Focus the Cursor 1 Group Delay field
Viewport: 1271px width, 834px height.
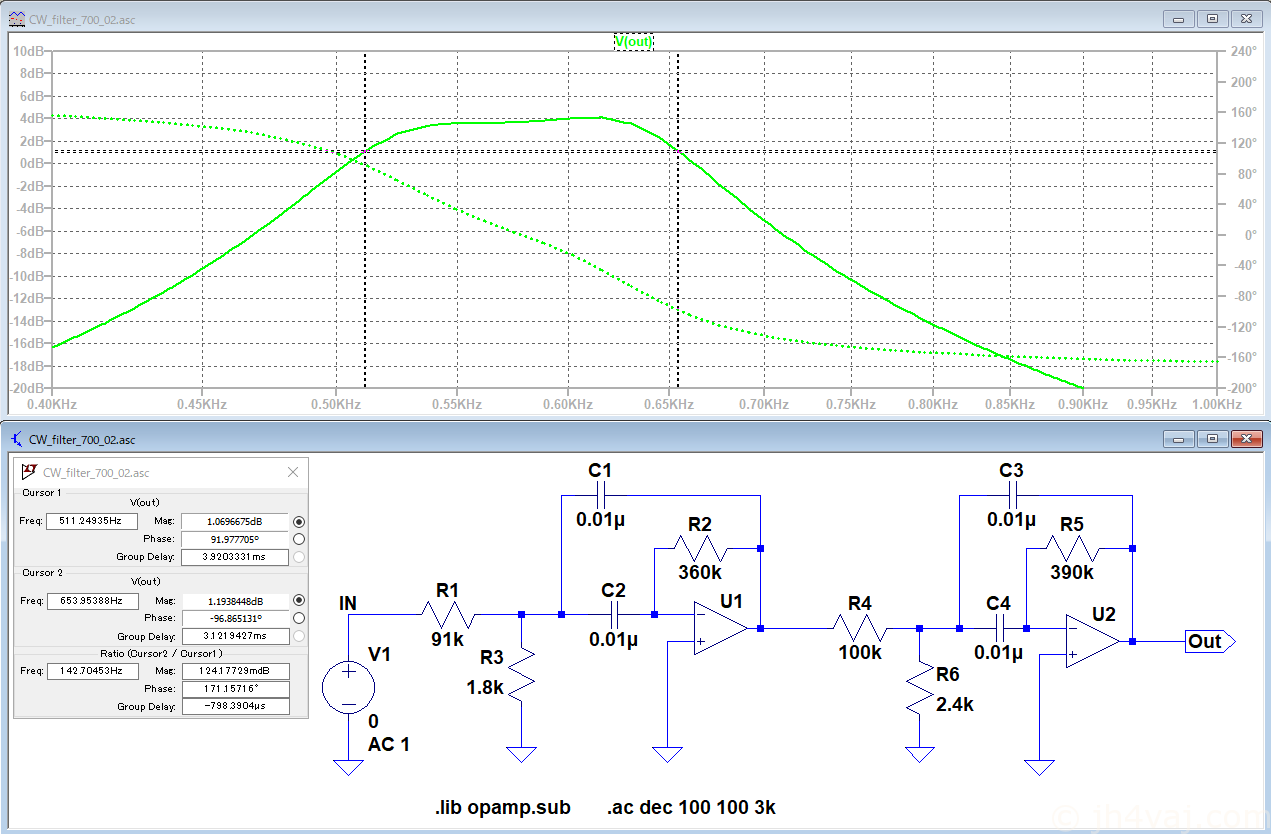(x=235, y=556)
